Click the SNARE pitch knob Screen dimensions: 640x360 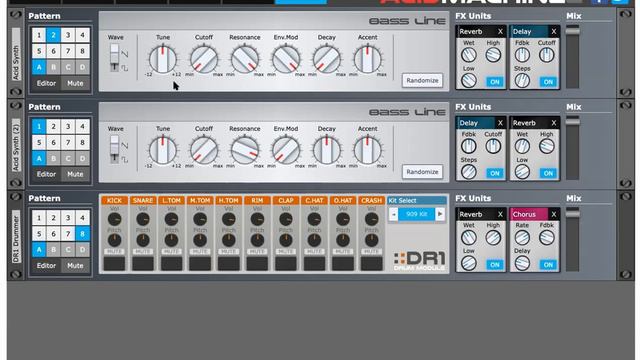coord(143,240)
